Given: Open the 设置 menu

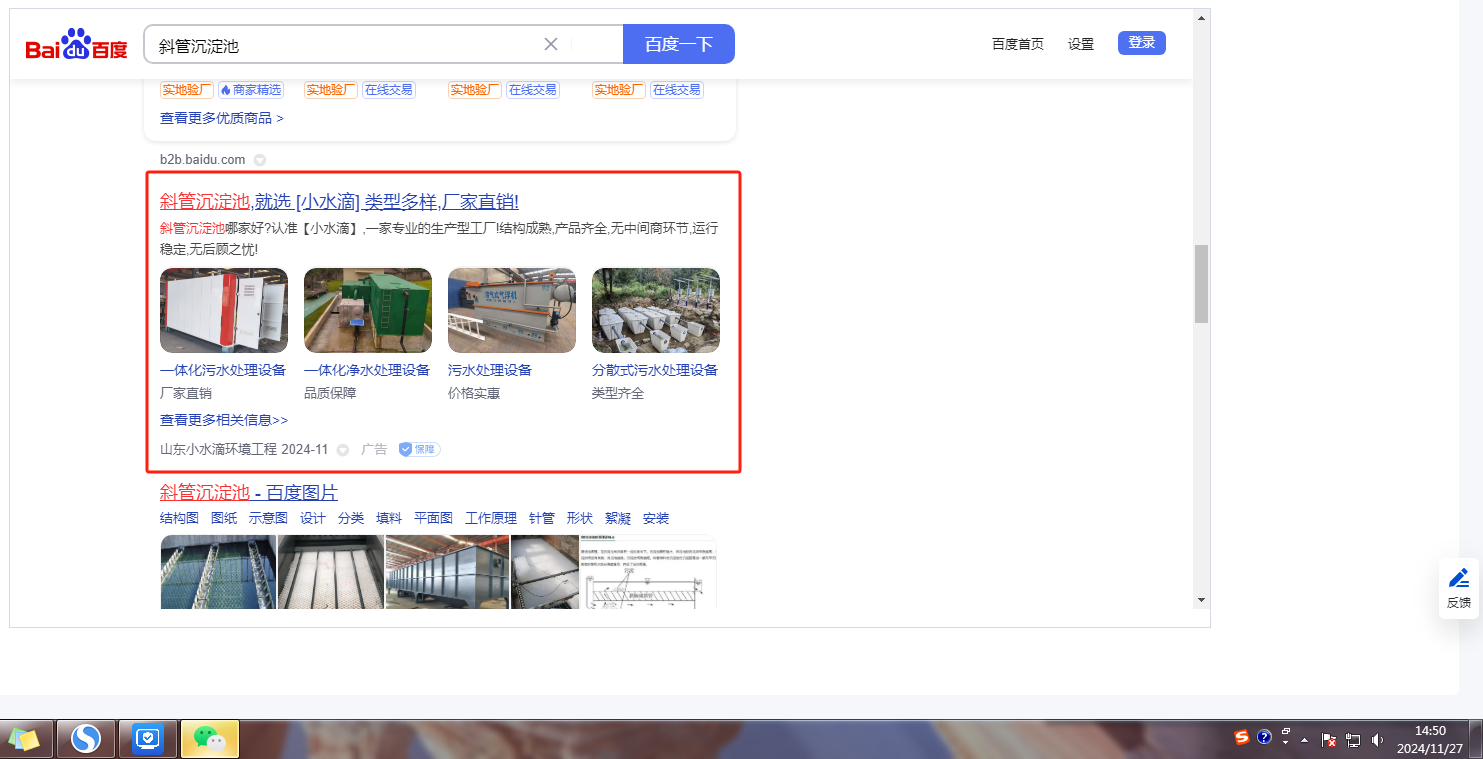Looking at the screenshot, I should [1081, 44].
